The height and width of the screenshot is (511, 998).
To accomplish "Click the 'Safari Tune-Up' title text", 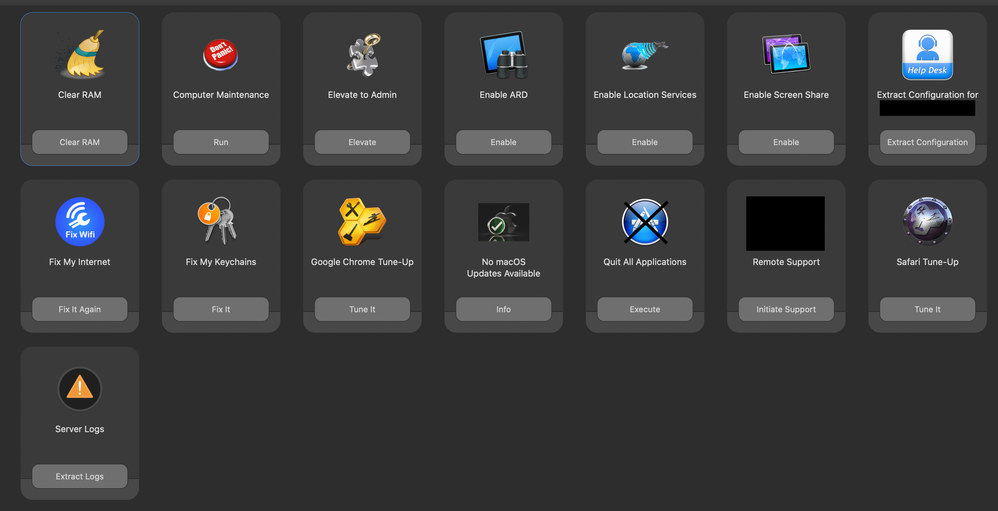I will 927,262.
